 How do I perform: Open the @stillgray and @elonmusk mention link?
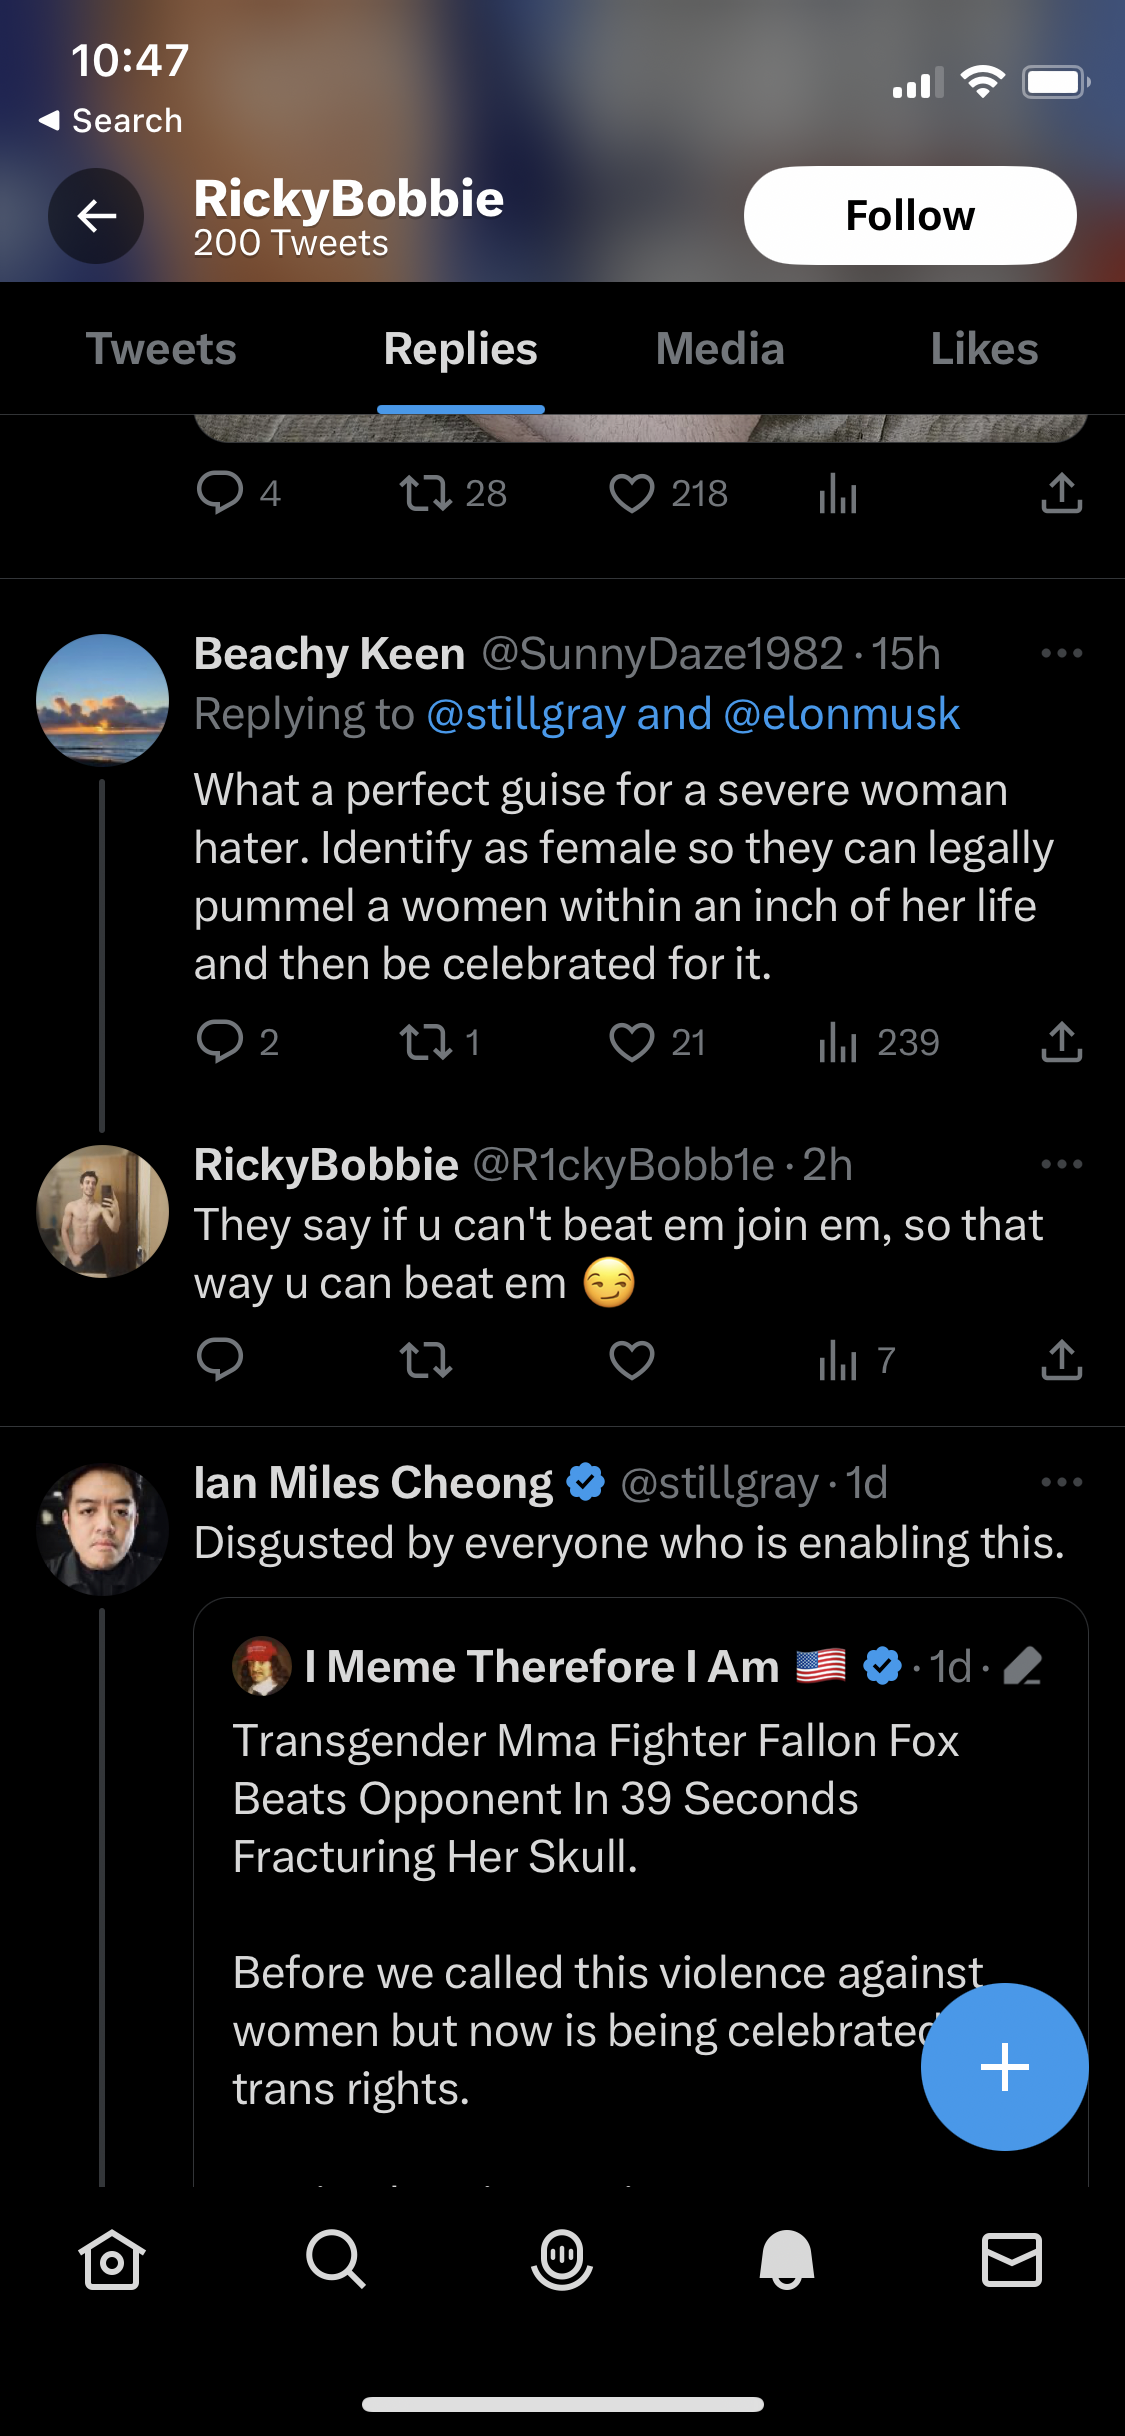pos(693,714)
